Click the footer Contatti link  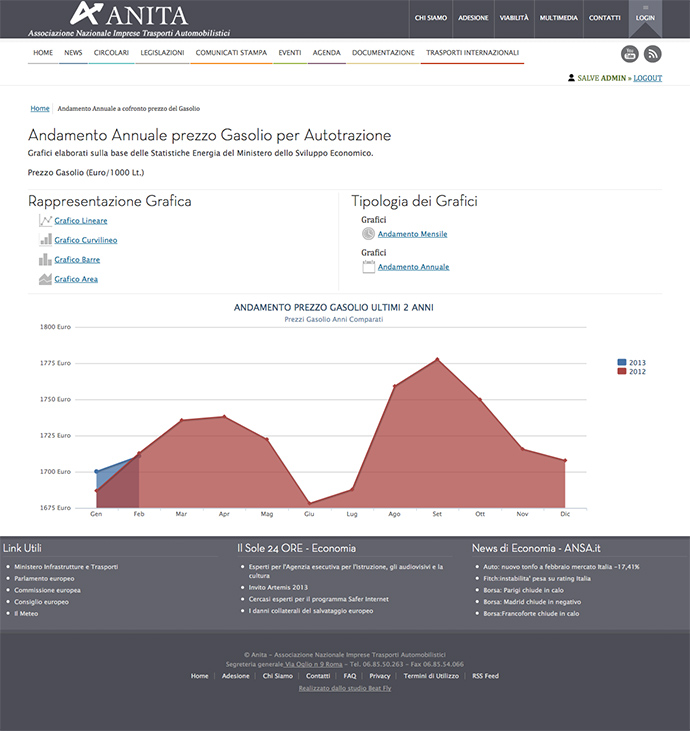318,676
